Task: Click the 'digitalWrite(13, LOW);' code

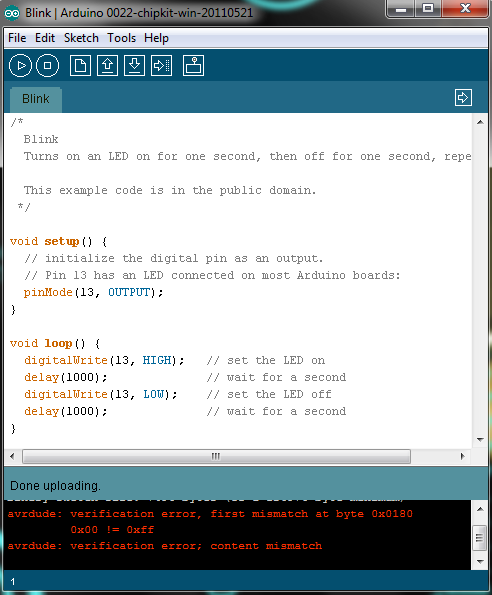Action: click(x=101, y=394)
